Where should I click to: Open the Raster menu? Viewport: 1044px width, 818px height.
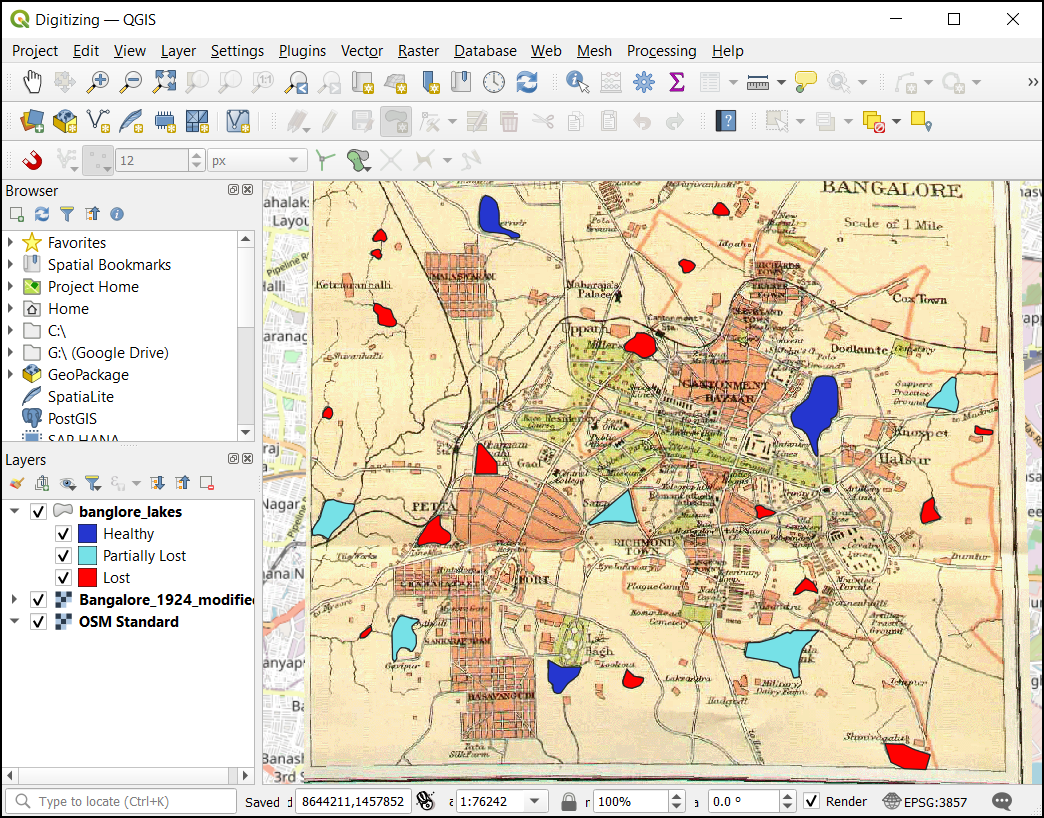pyautogui.click(x=418, y=51)
